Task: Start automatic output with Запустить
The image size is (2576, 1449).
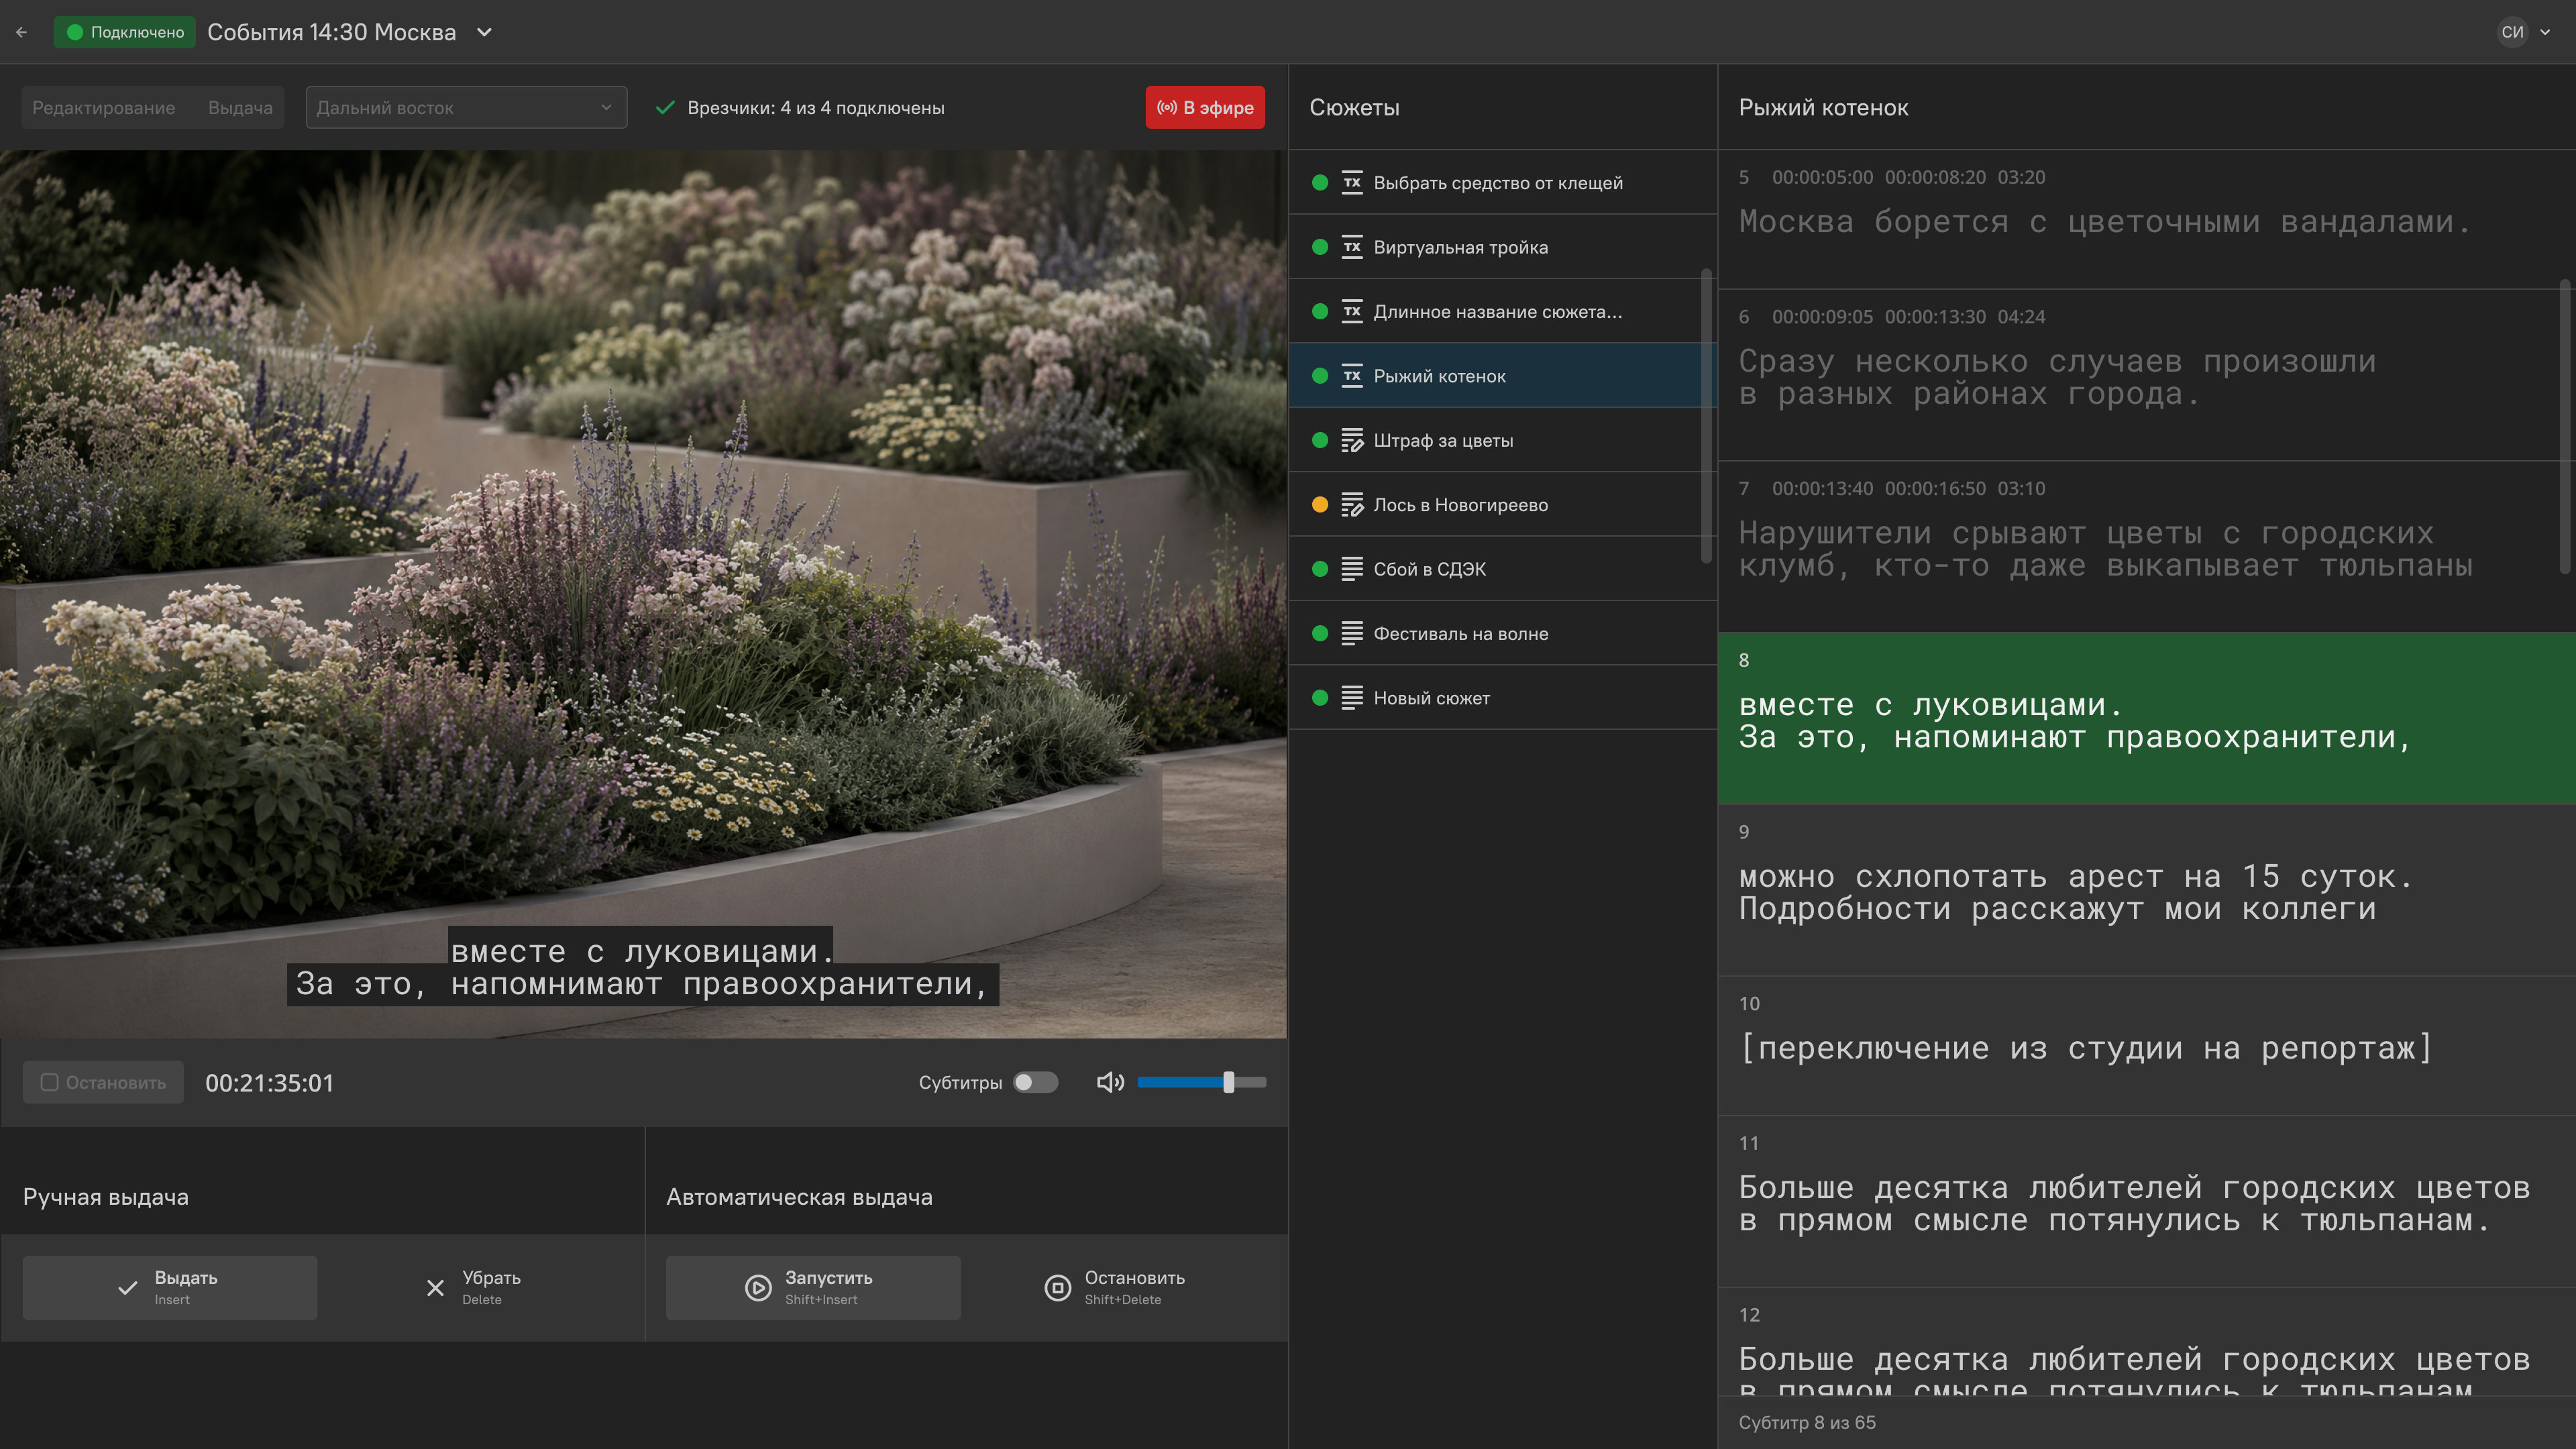Action: (813, 1288)
